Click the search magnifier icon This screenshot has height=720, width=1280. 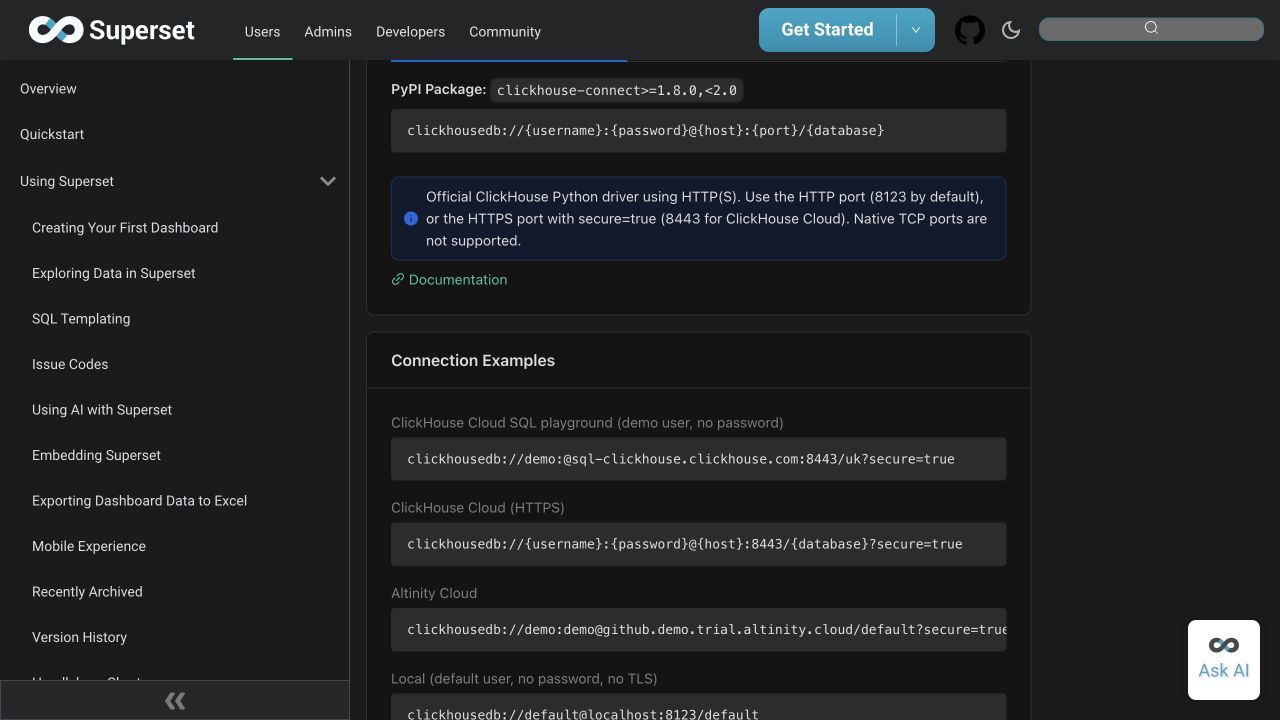coord(1151,28)
